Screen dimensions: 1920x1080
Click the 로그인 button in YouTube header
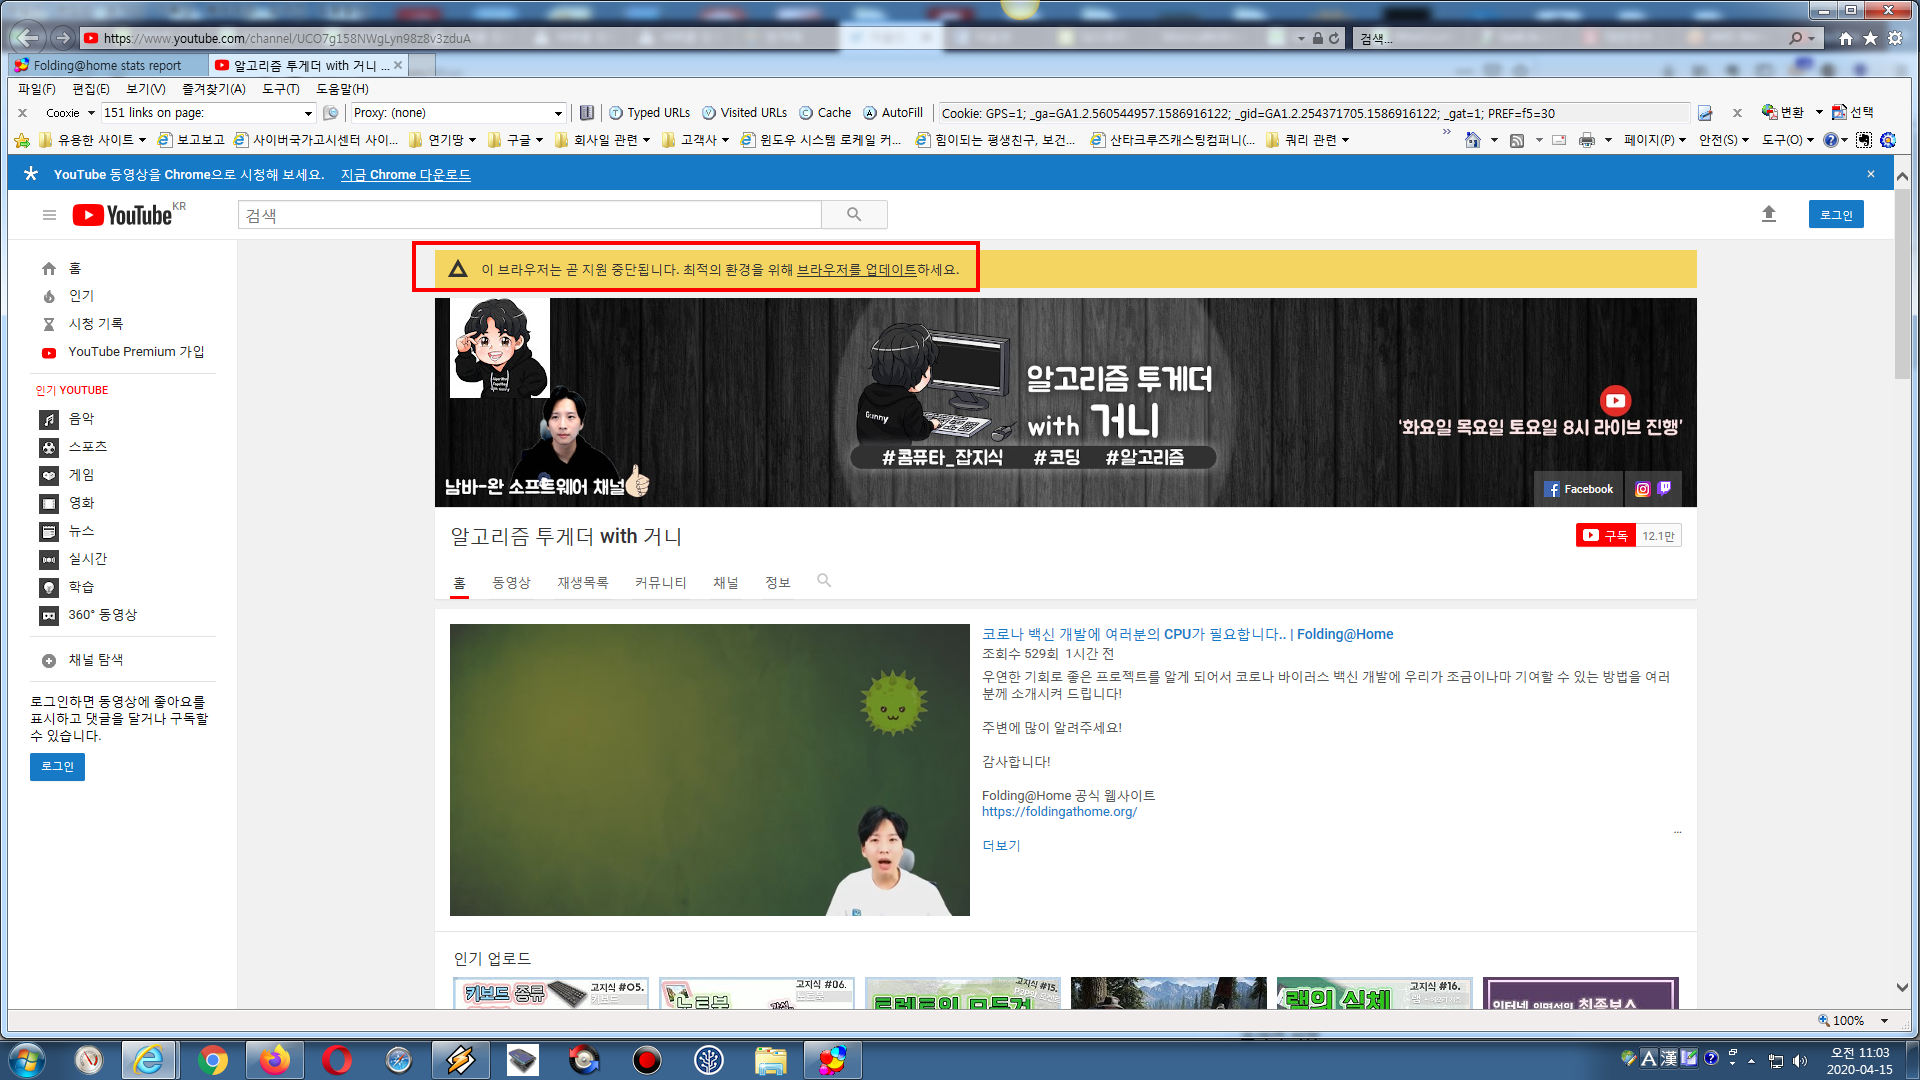[1836, 214]
